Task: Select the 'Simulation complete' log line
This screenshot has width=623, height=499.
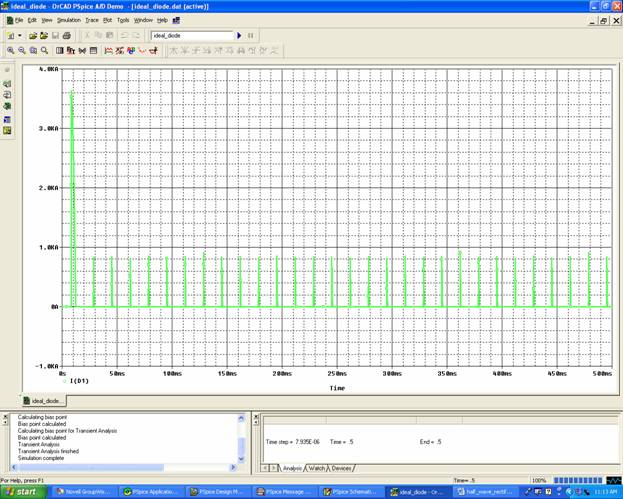Action: tap(41, 458)
